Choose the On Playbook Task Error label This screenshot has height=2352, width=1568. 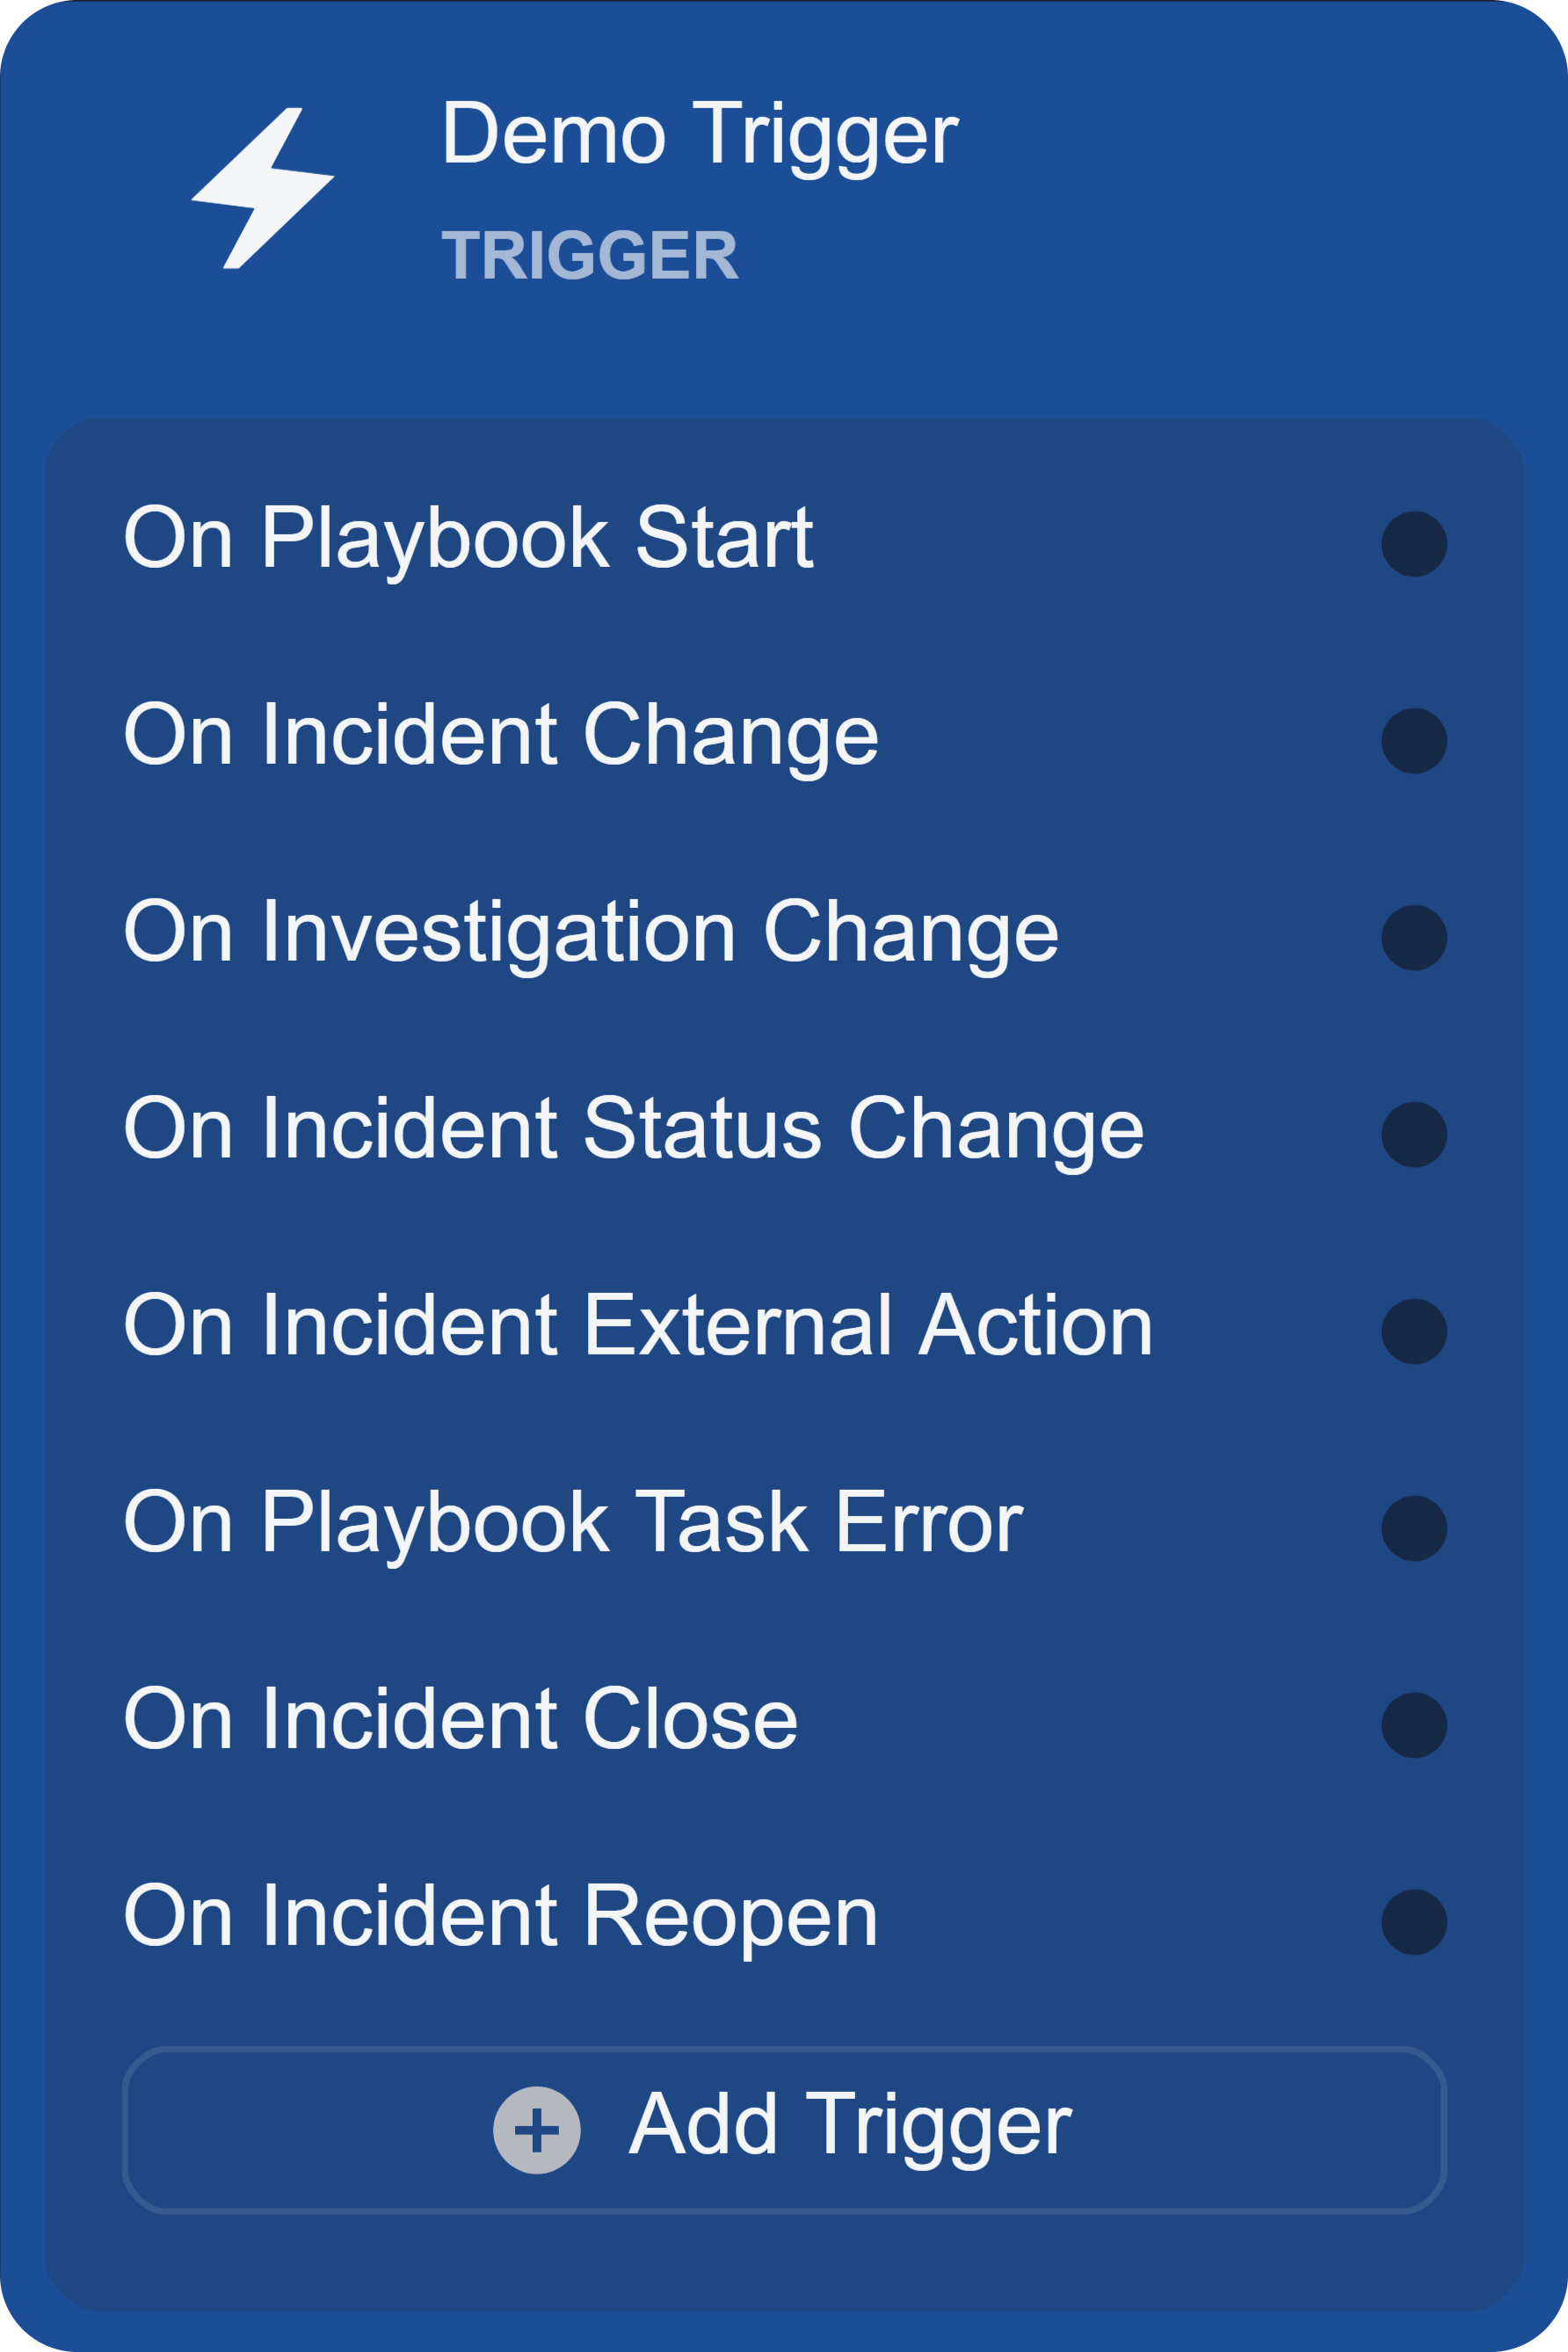(573, 1522)
